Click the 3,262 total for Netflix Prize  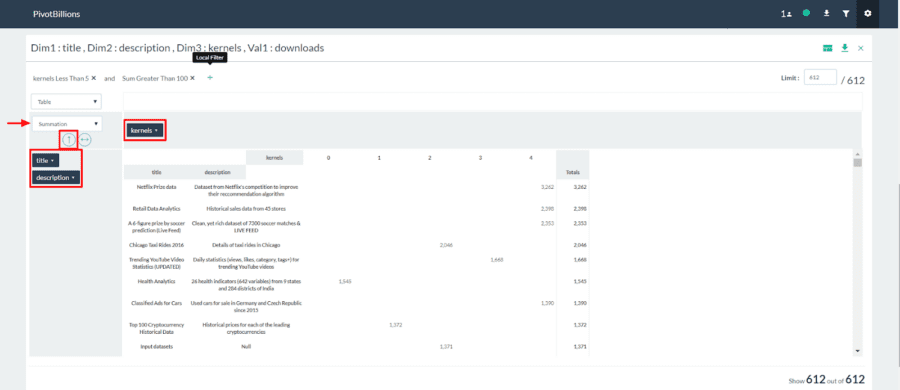580,187
